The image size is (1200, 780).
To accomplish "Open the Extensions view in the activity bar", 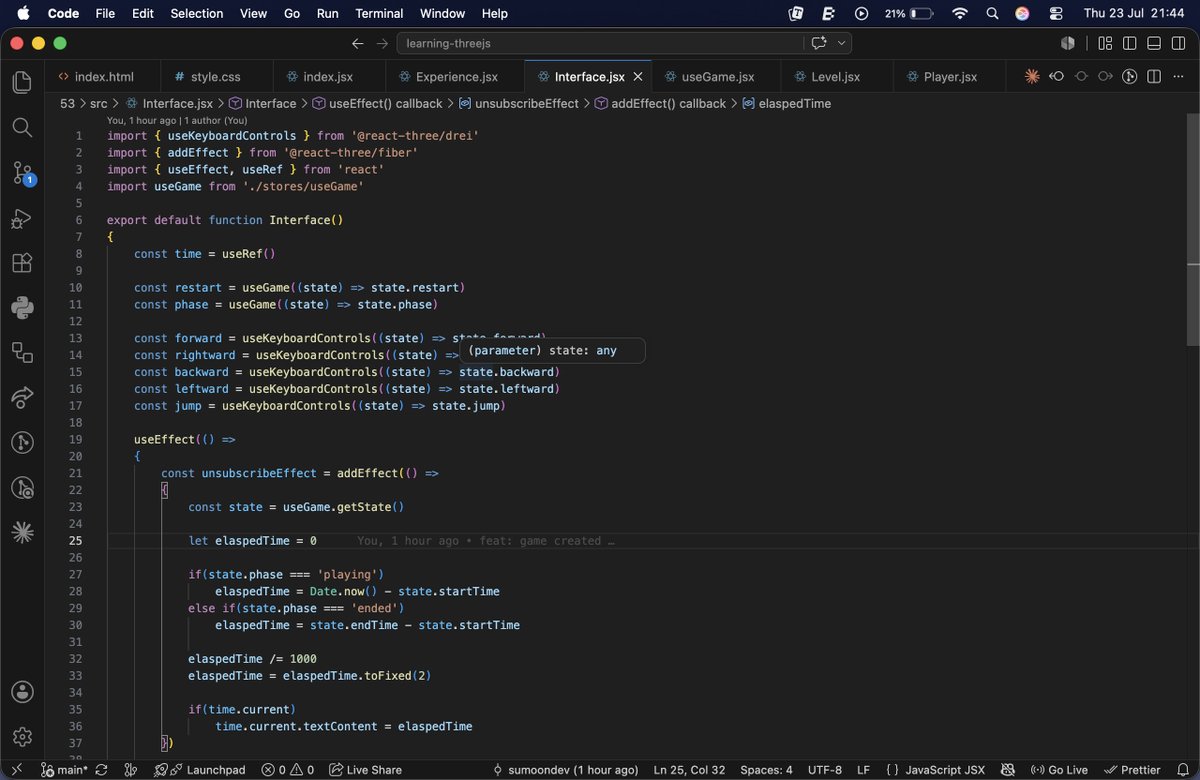I will pos(22,263).
